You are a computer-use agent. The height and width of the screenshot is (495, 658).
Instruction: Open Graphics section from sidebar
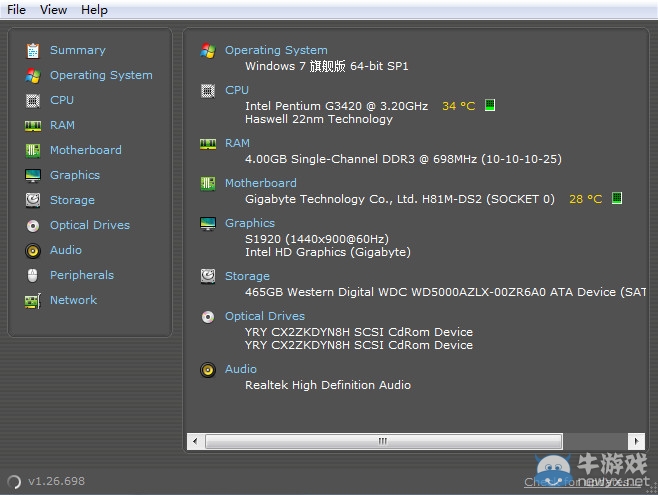point(75,175)
